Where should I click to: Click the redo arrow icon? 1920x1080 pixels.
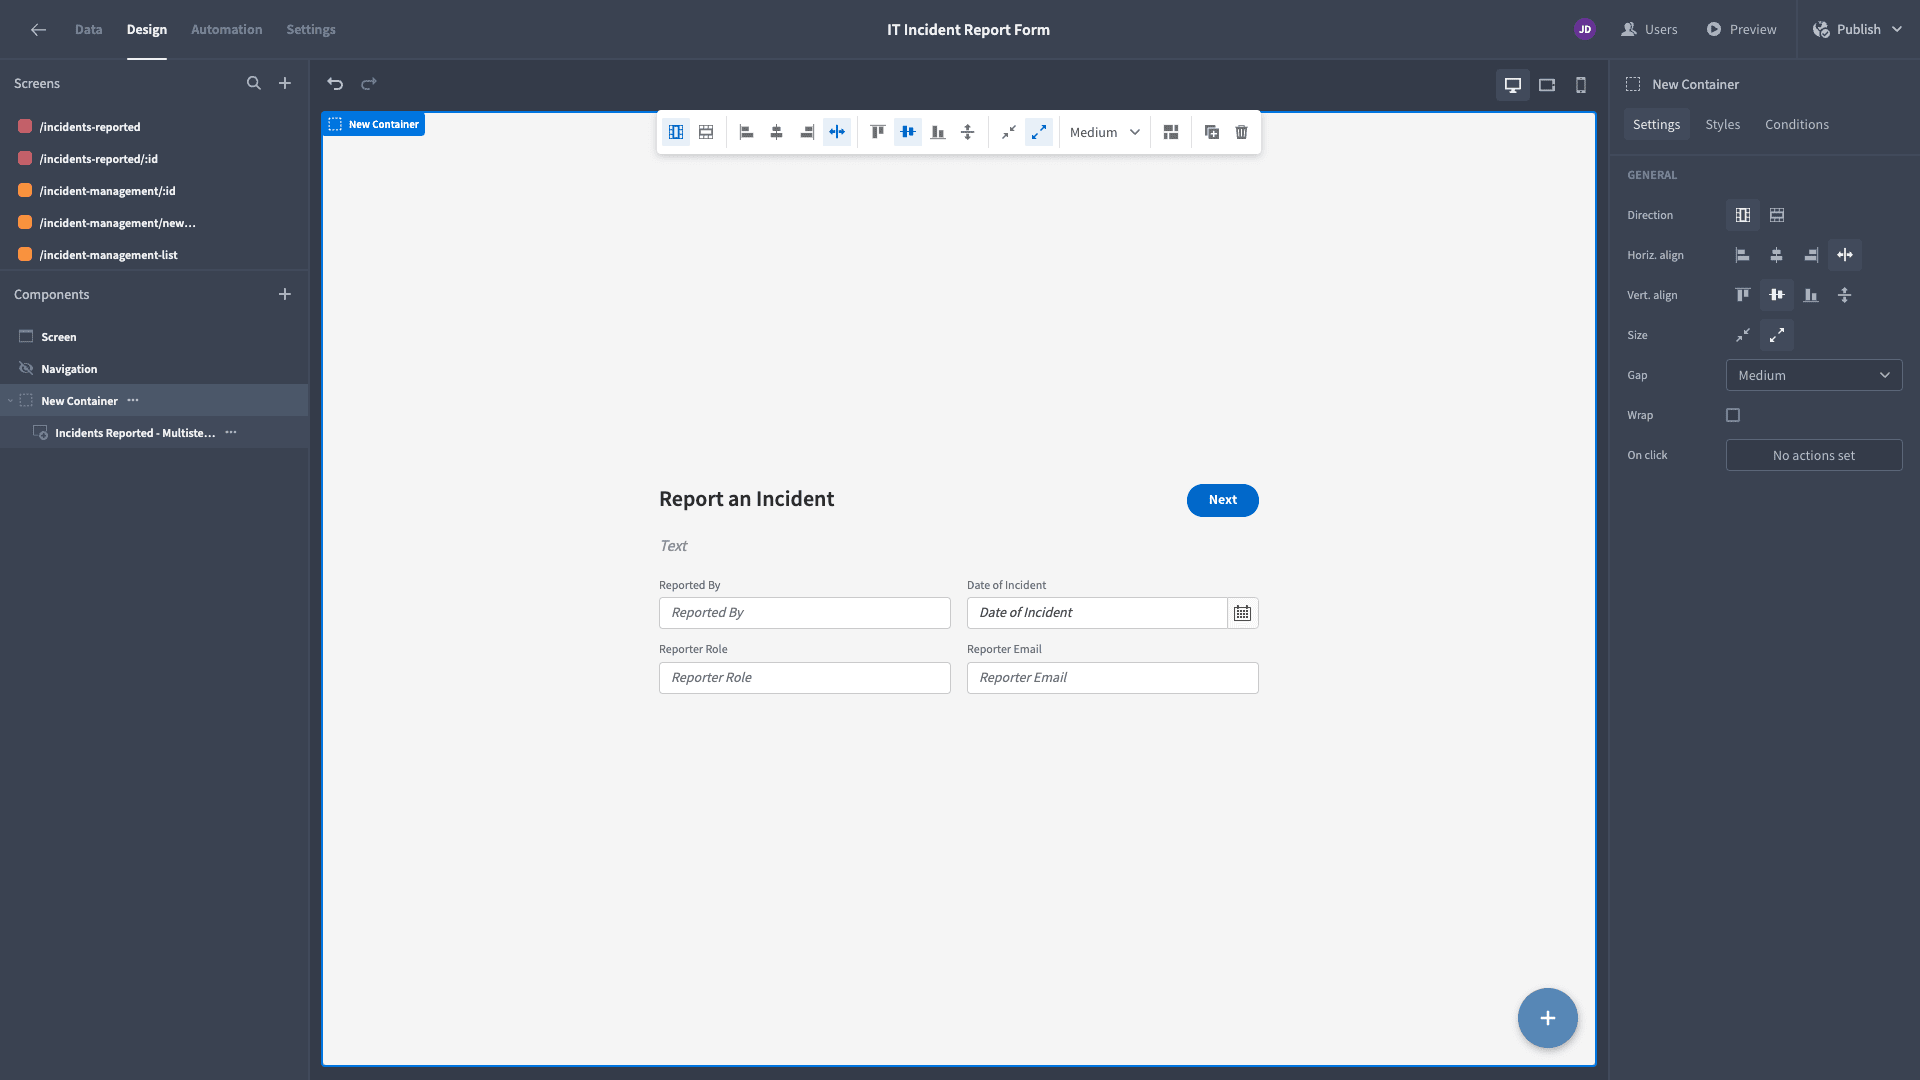(x=369, y=84)
